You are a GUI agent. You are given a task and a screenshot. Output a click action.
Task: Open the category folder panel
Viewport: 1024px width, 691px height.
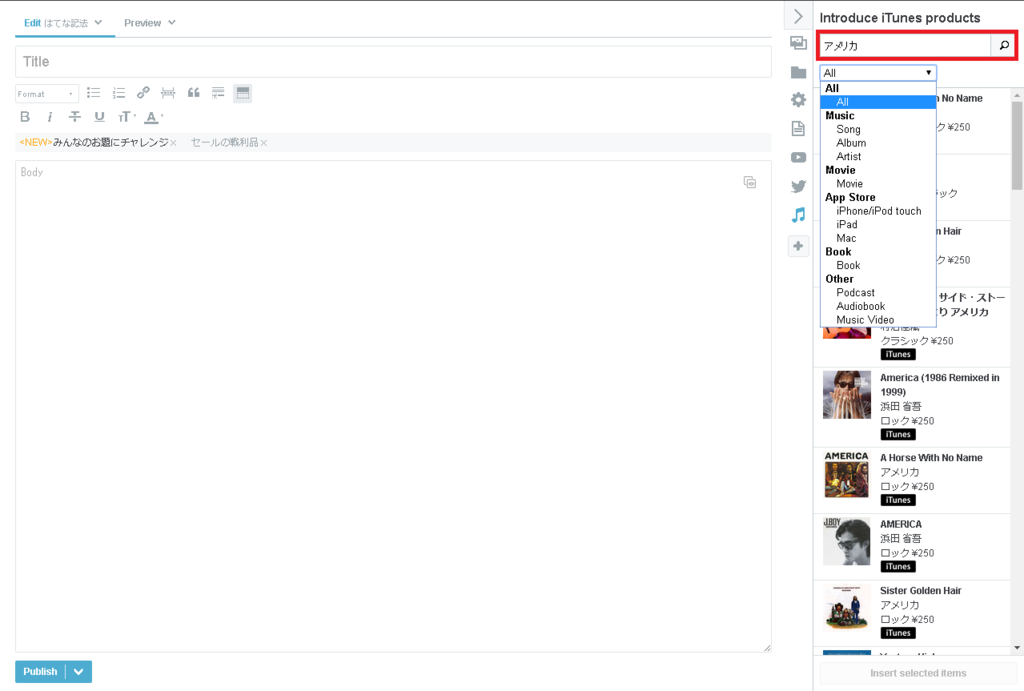[x=798, y=72]
